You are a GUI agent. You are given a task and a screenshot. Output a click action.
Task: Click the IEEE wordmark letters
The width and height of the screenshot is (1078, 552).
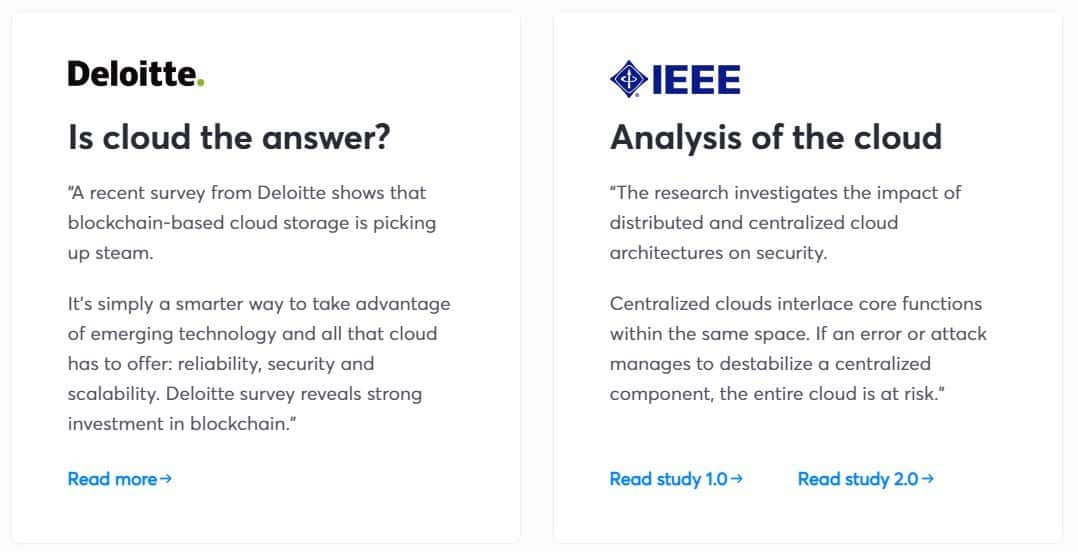(x=696, y=80)
